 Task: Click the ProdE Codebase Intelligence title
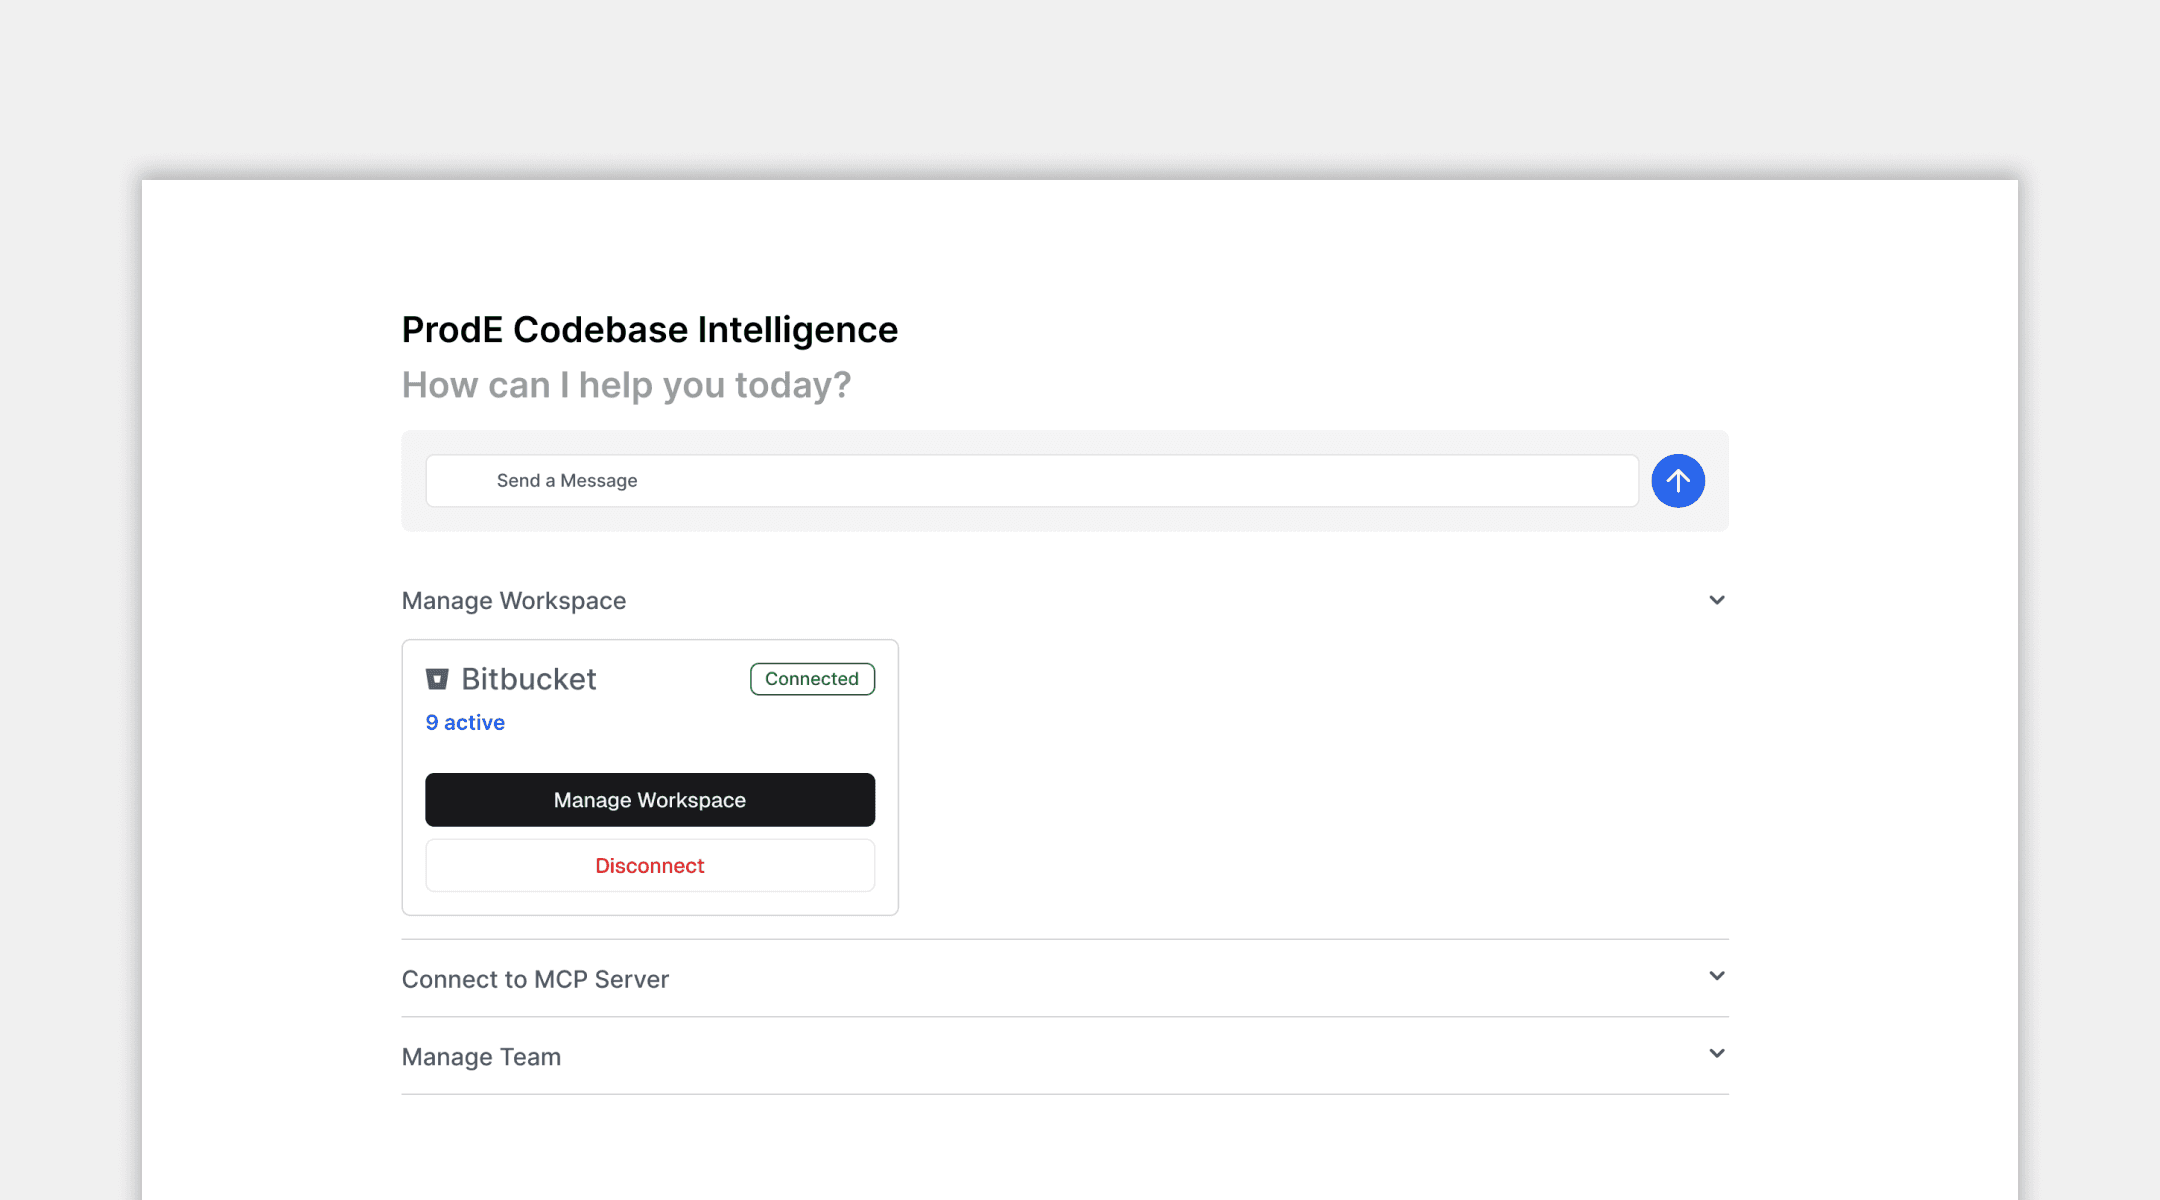(649, 330)
